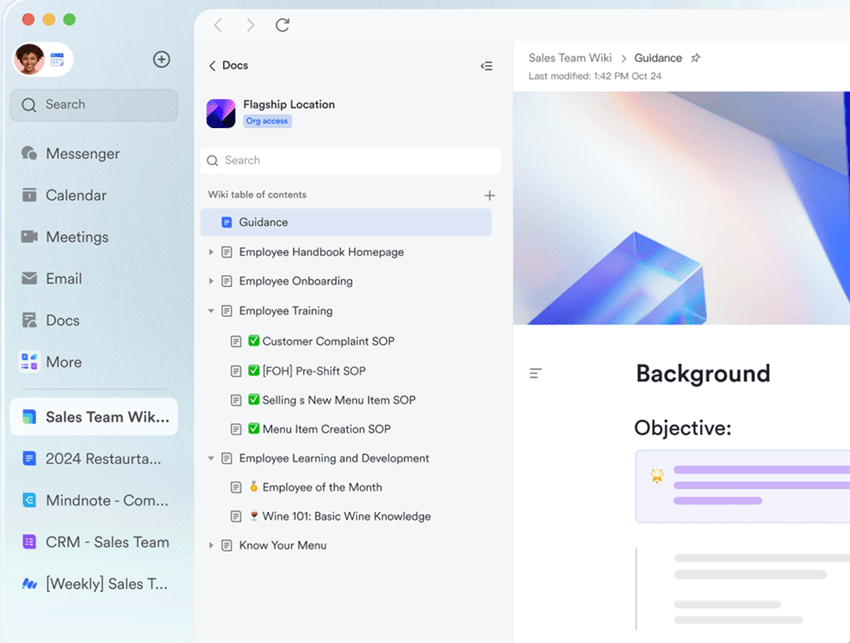Open the document outline icon beside Background
Screen dimensions: 850x643
(536, 374)
